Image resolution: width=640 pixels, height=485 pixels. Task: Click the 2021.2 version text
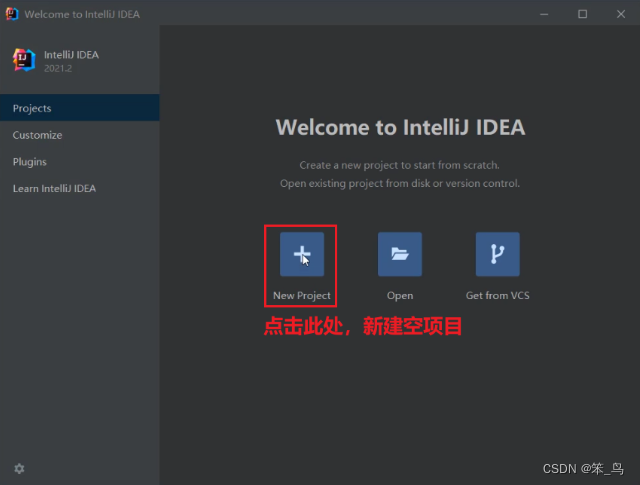click(58, 69)
